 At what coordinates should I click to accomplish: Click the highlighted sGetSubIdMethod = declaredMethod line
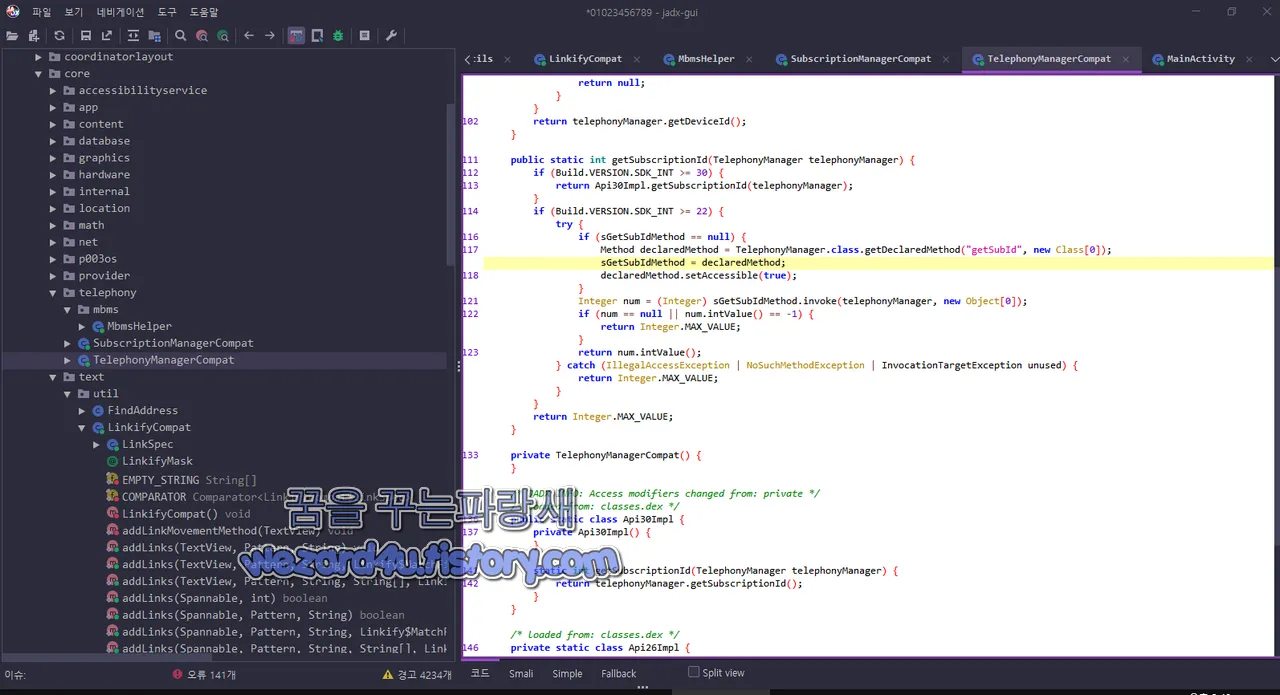pyautogui.click(x=879, y=263)
